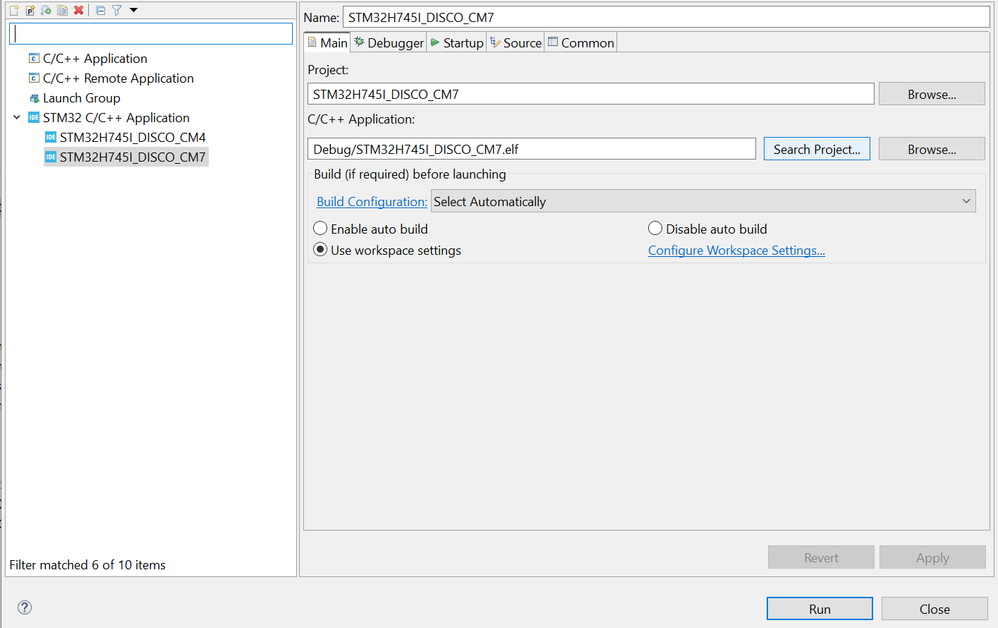Select the STM32H745I_DISCO_CM7 configuration

click(x=132, y=157)
